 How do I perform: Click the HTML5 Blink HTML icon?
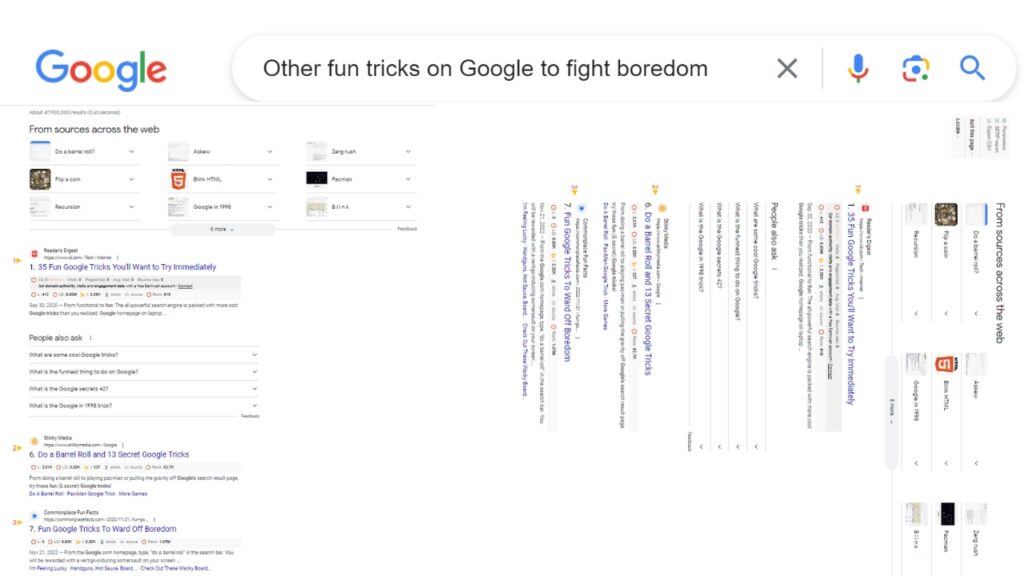178,179
